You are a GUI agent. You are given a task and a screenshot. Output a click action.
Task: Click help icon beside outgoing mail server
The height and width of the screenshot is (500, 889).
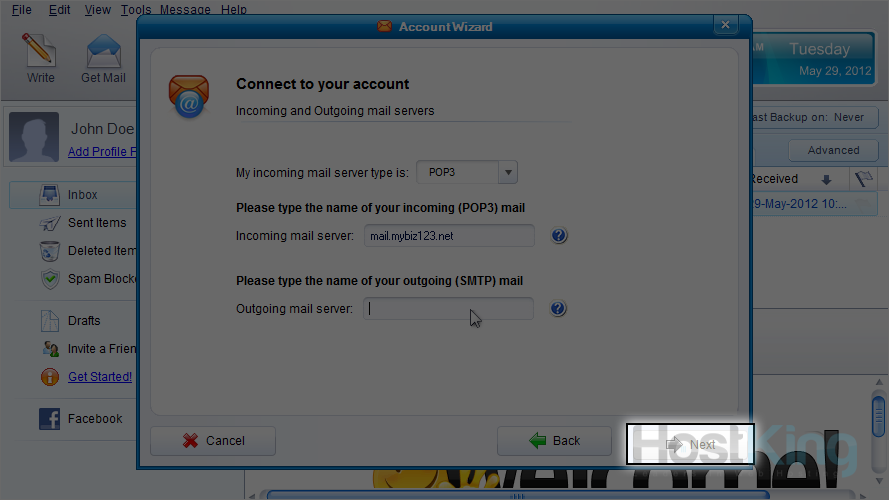[559, 309]
